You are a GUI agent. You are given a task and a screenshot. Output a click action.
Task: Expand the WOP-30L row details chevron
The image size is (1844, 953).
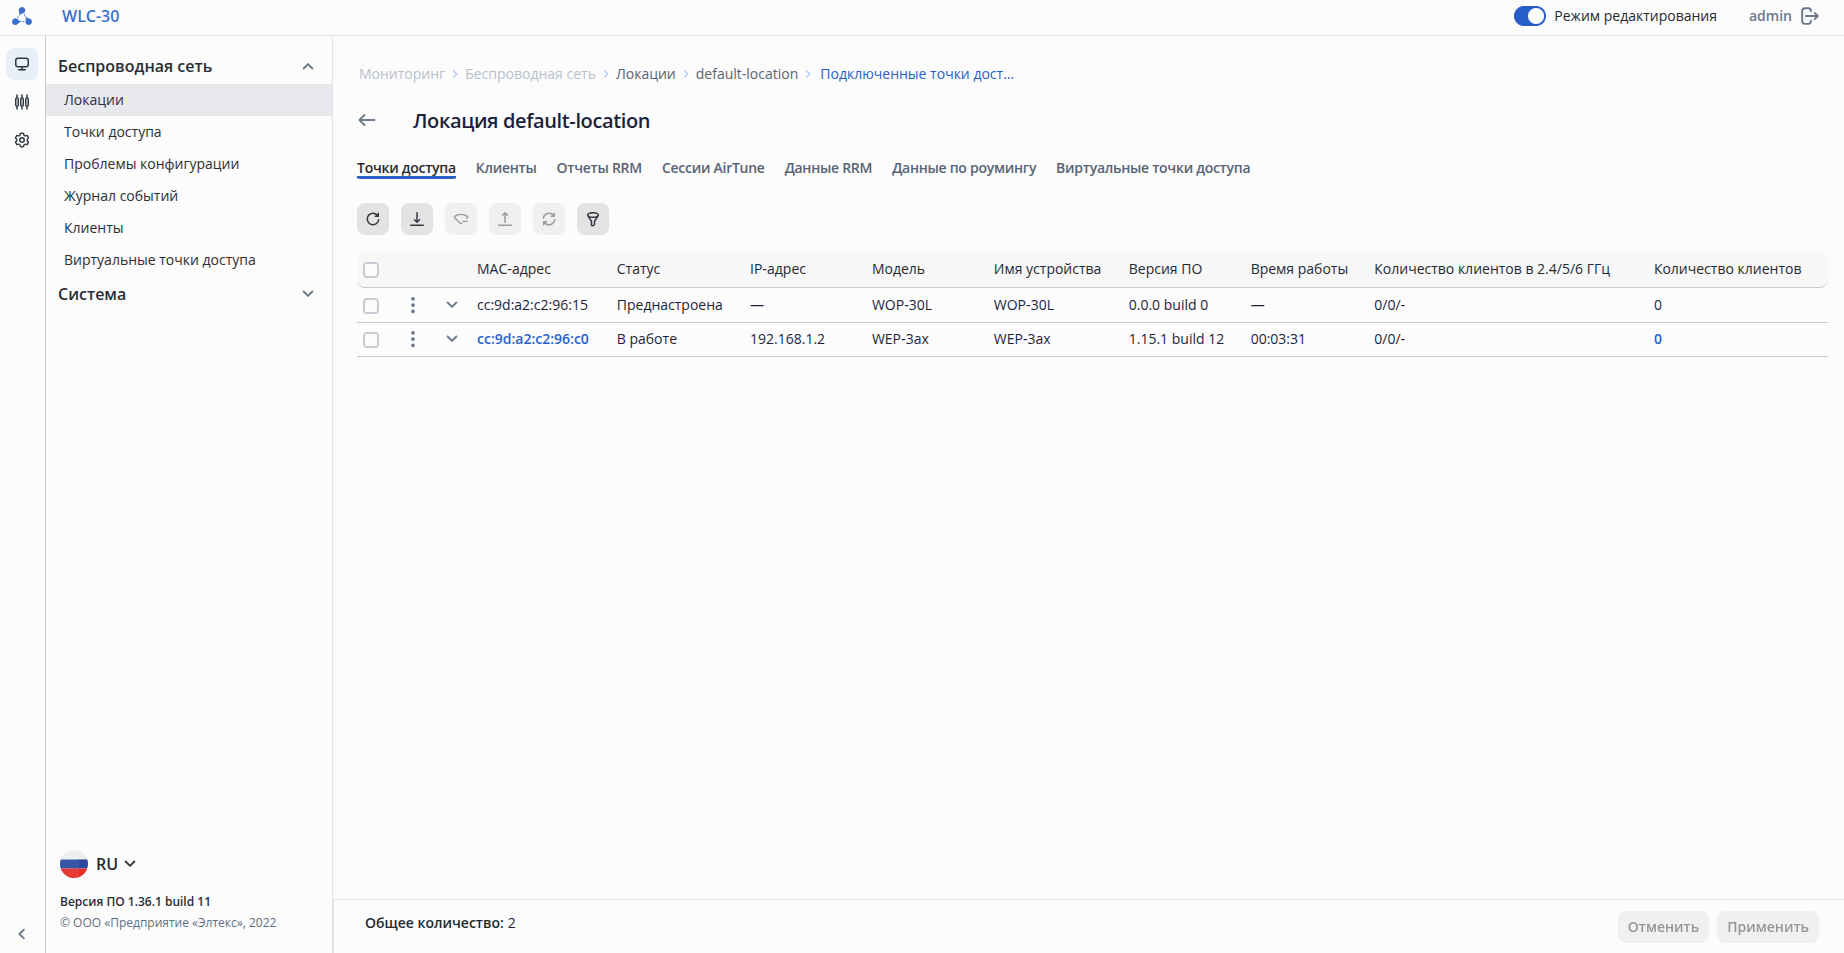pos(452,305)
